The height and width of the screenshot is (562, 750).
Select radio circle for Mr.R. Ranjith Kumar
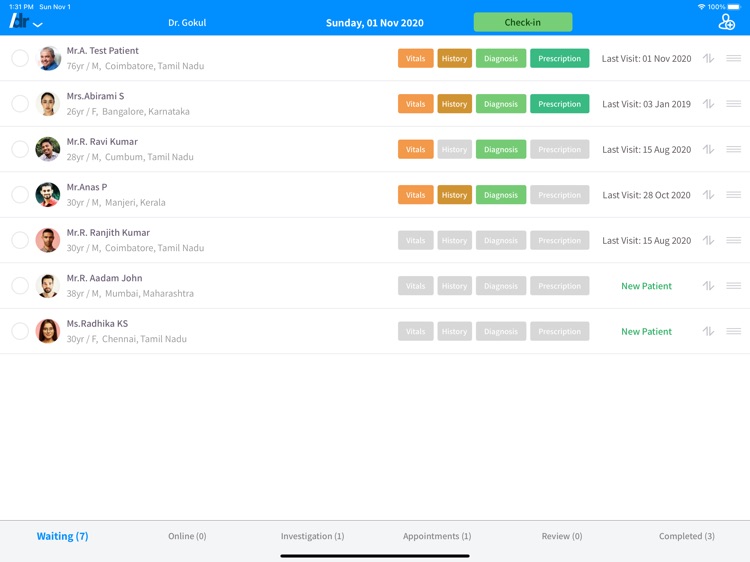pyautogui.click(x=20, y=240)
